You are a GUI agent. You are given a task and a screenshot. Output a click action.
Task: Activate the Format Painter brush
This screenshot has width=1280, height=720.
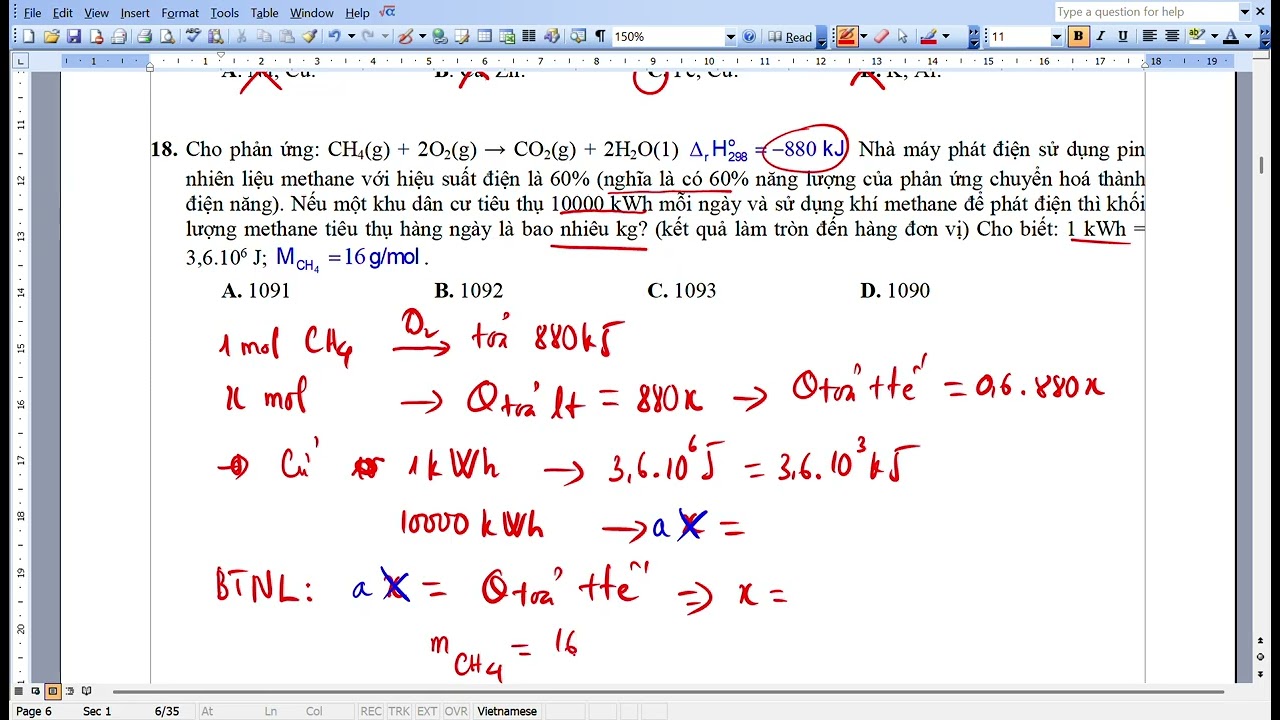point(309,37)
